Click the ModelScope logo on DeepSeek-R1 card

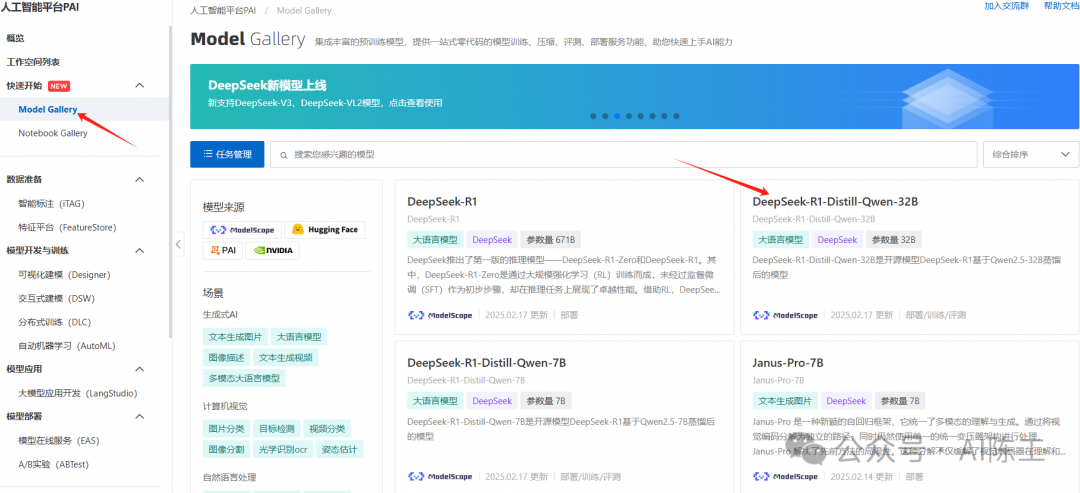tap(439, 315)
